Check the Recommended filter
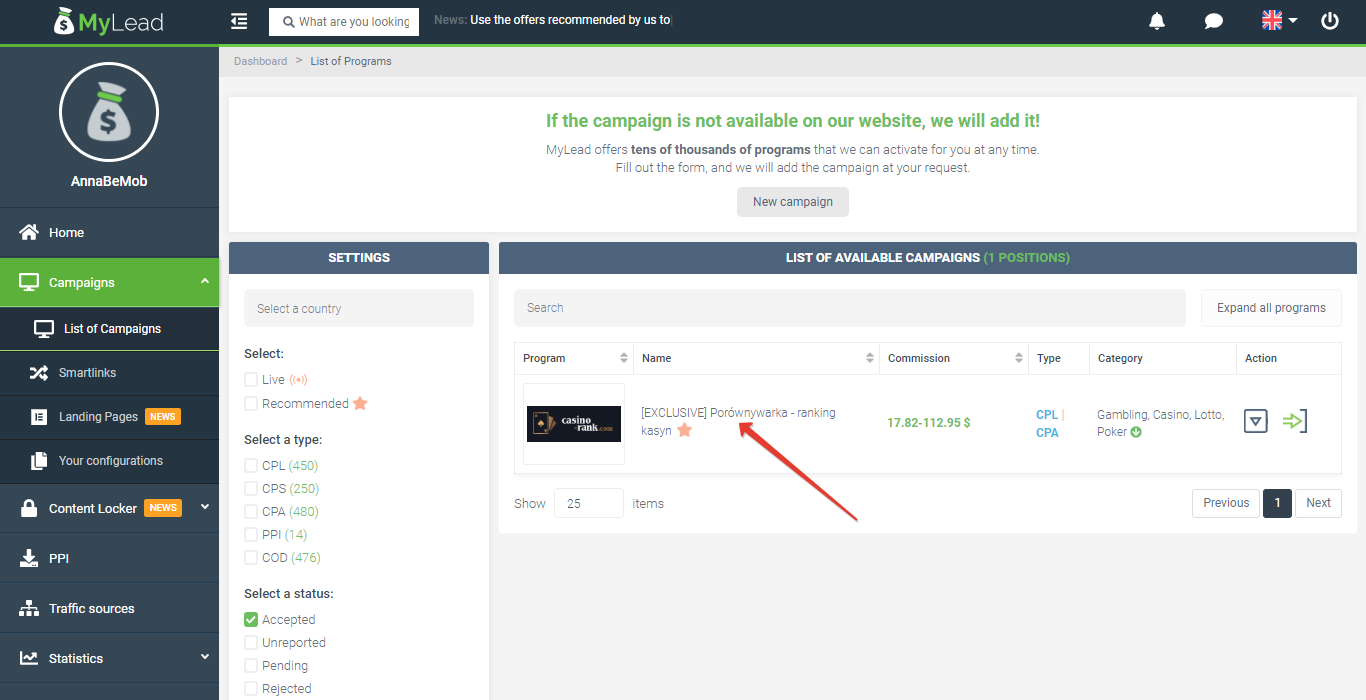Viewport: 1366px width, 700px height. [250, 403]
